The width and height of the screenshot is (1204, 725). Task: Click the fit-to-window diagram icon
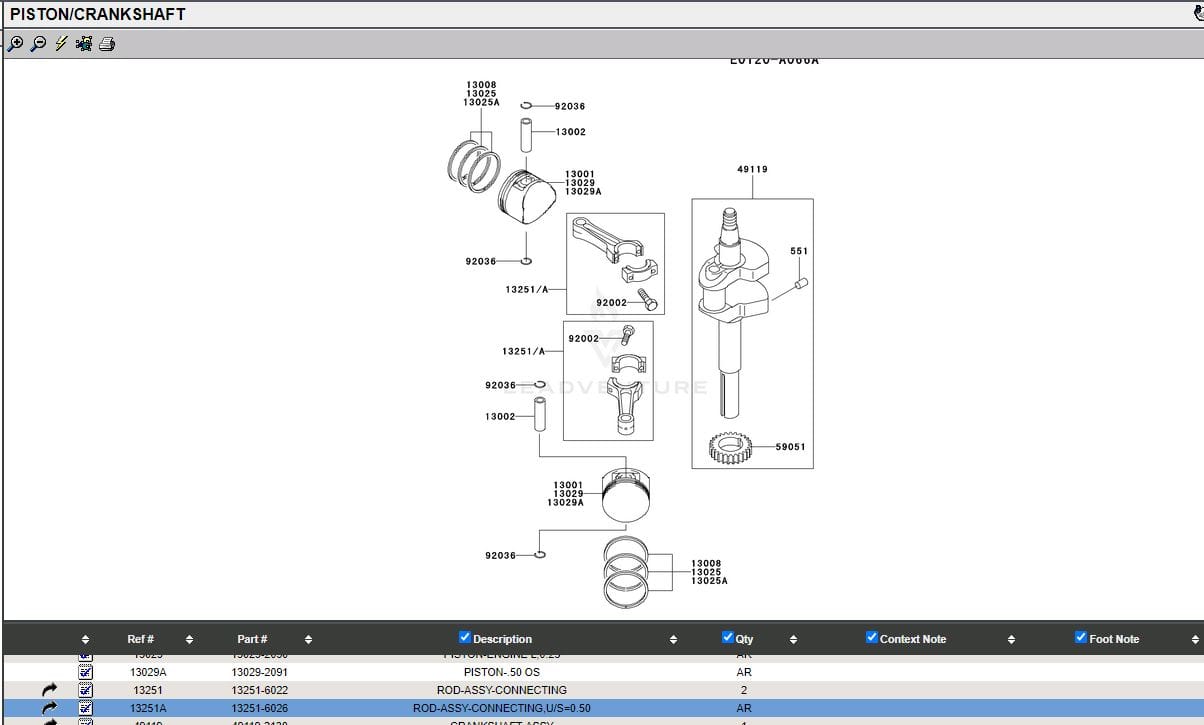click(84, 43)
